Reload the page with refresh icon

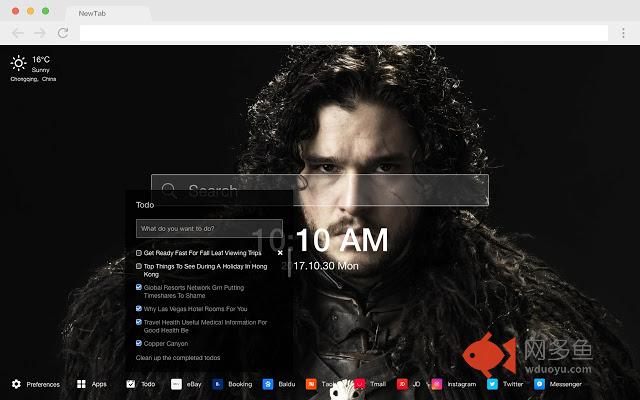point(63,33)
